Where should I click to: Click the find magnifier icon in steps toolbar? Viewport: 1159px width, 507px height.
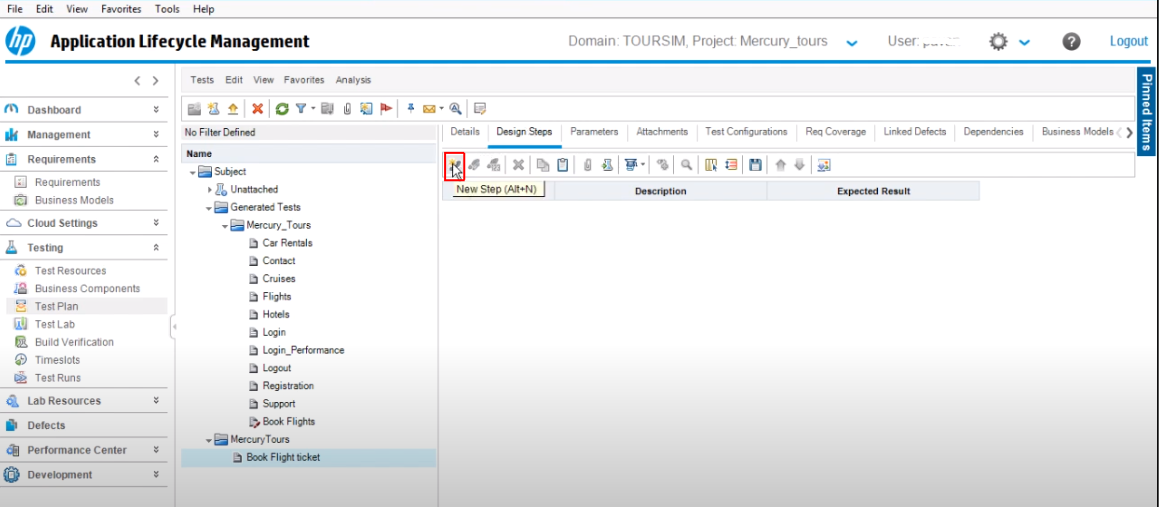pyautogui.click(x=687, y=165)
